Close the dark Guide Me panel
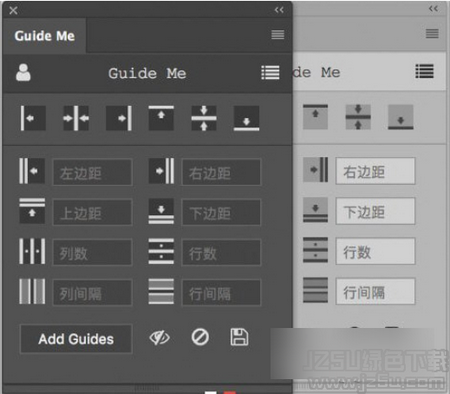Viewport: 450px width, 394px height. pyautogui.click(x=13, y=10)
